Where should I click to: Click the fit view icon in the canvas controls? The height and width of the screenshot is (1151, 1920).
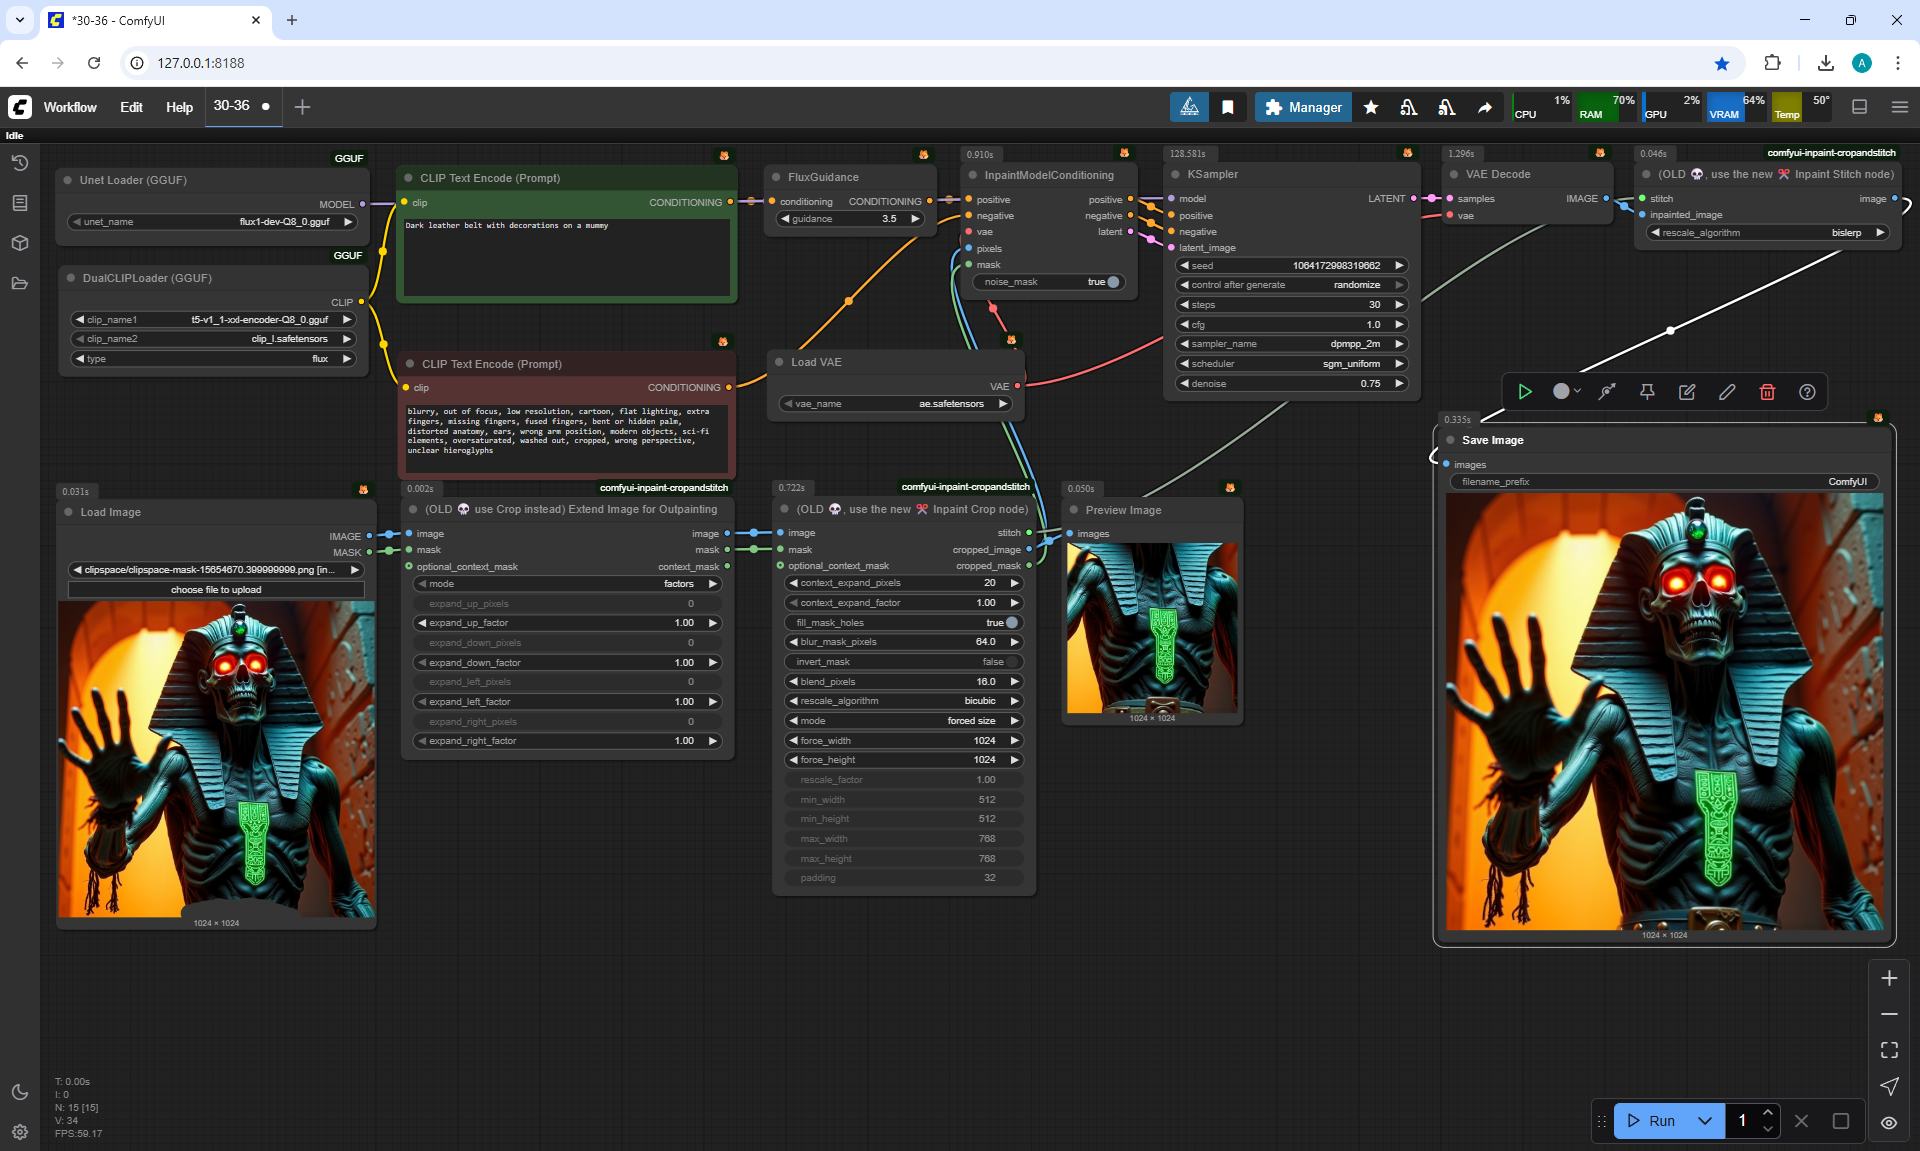click(1889, 1050)
